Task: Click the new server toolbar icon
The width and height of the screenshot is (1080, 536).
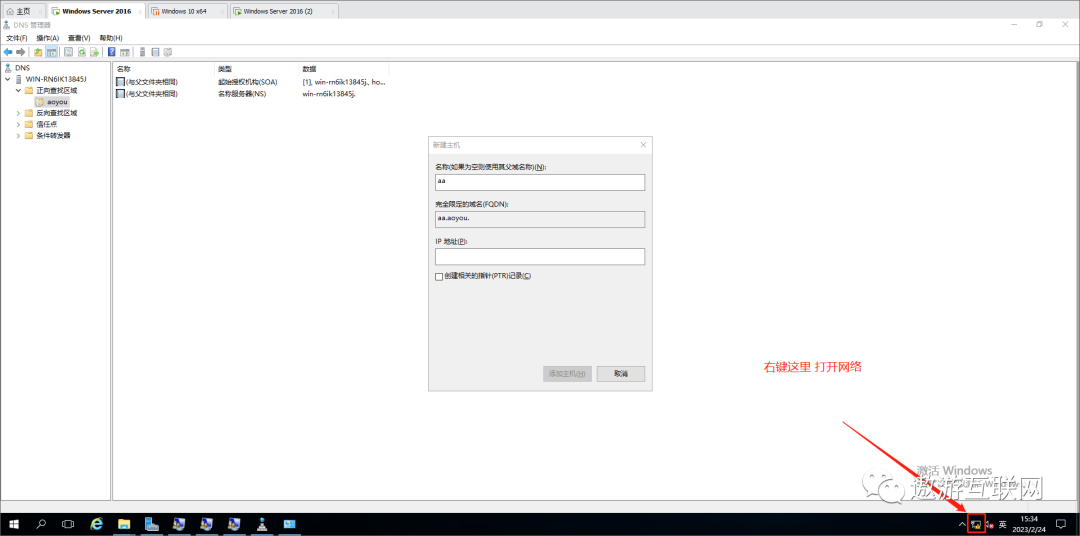Action: pos(143,52)
